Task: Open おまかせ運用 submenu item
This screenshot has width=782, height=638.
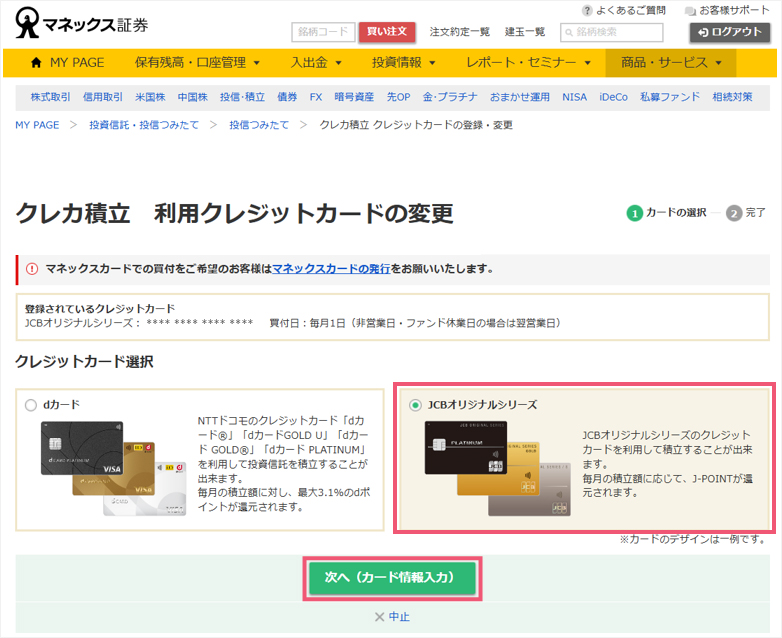Action: click(520, 97)
